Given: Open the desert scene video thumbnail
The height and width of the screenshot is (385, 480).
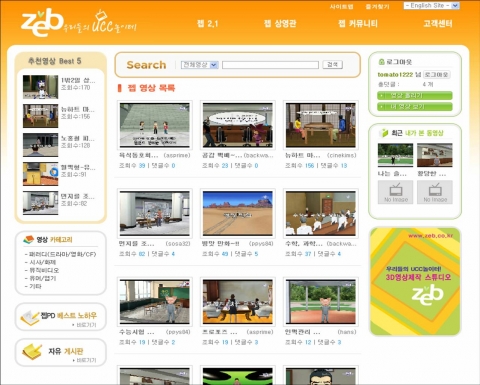Looking at the screenshot, I should pos(238,213).
